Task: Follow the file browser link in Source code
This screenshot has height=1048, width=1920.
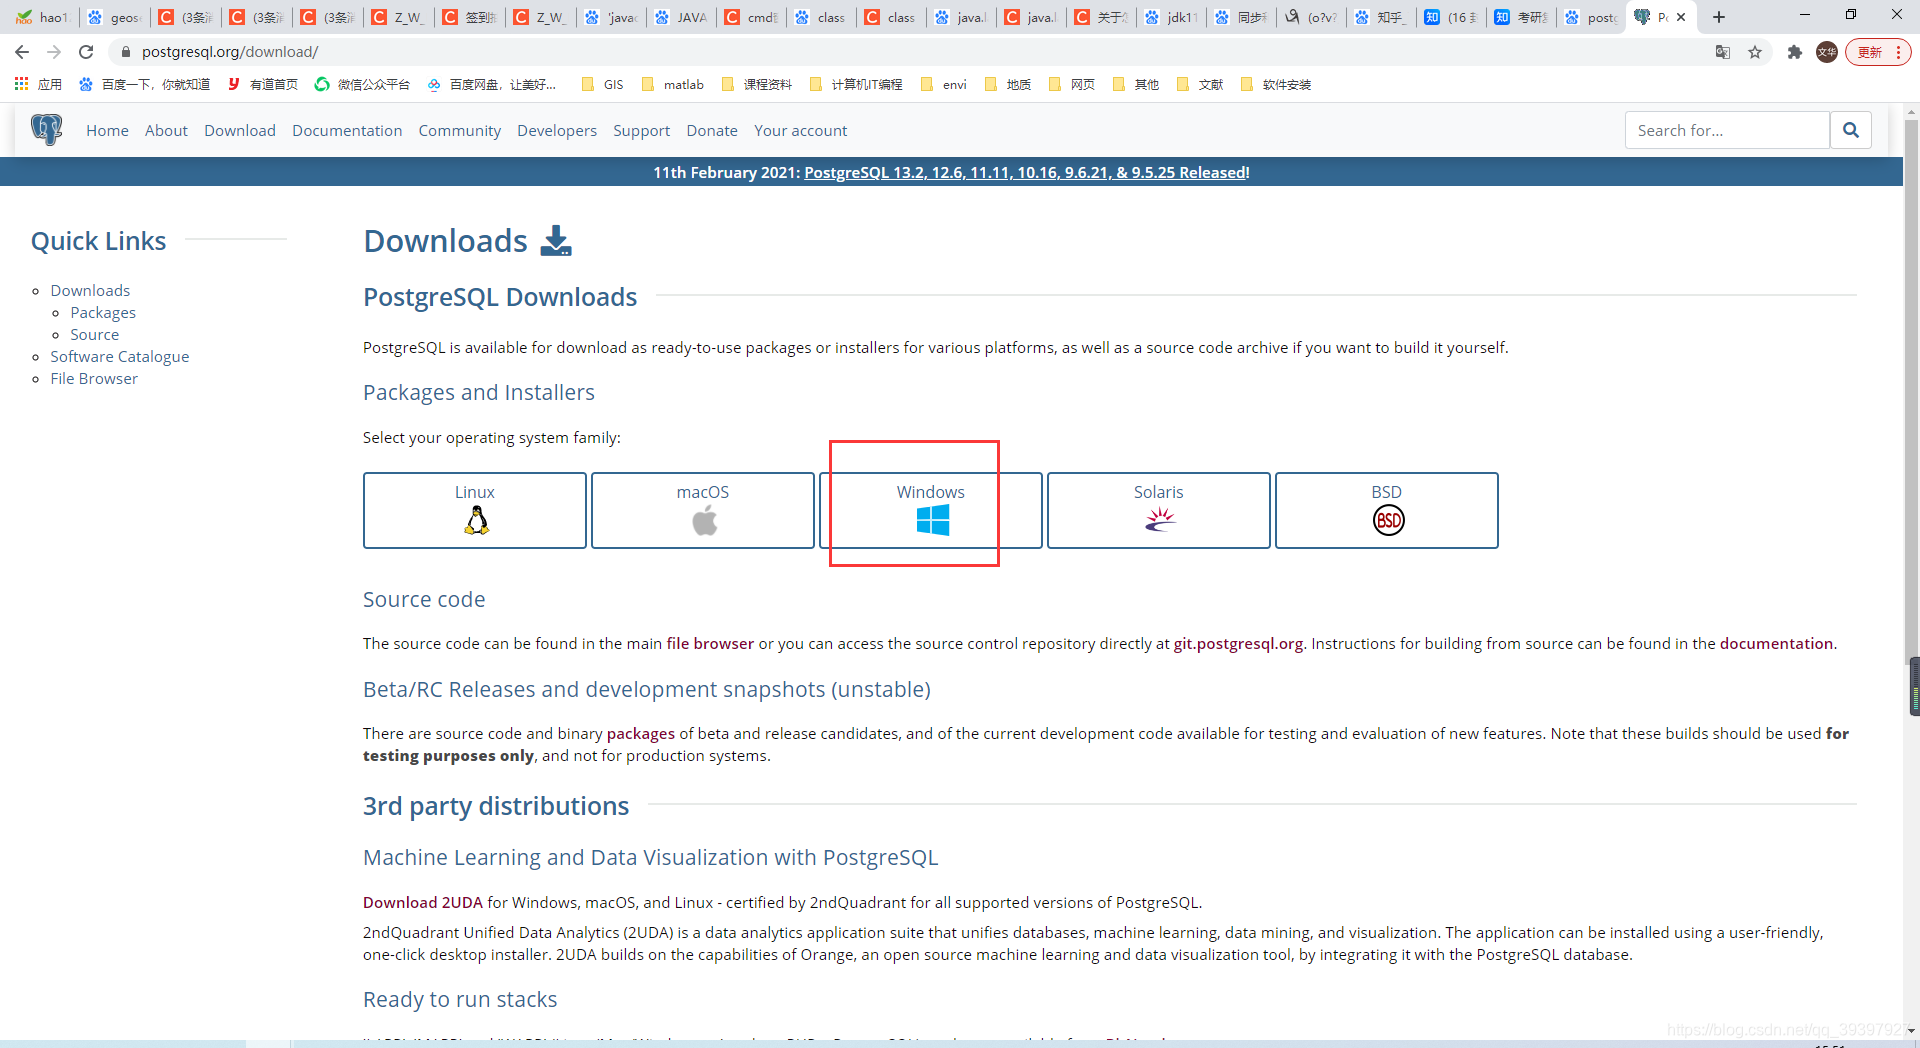Action: point(710,643)
